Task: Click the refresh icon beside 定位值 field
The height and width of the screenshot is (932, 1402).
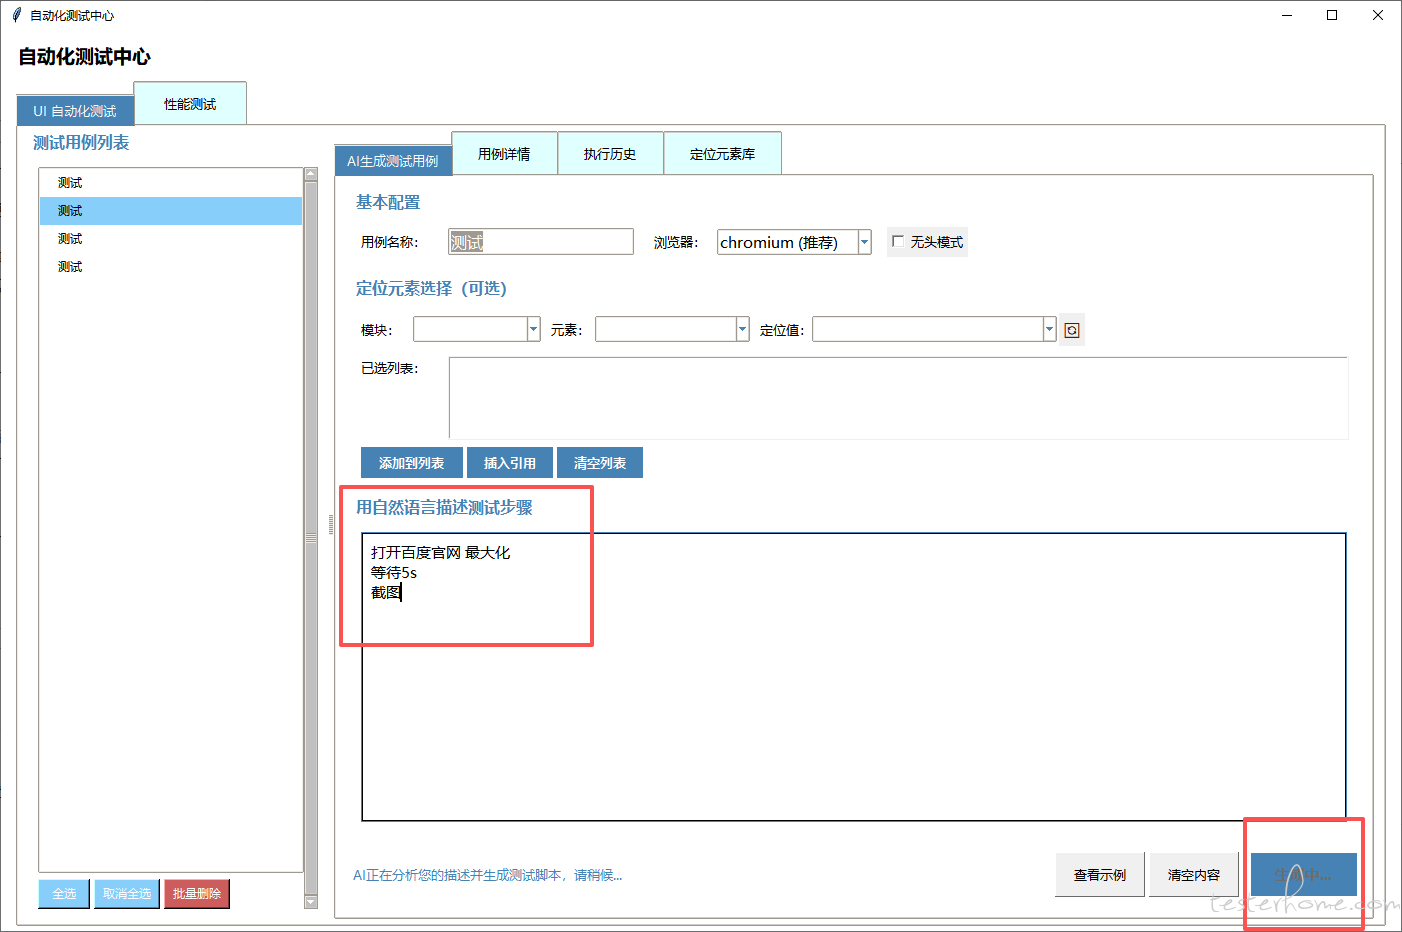Action: pos(1072,330)
